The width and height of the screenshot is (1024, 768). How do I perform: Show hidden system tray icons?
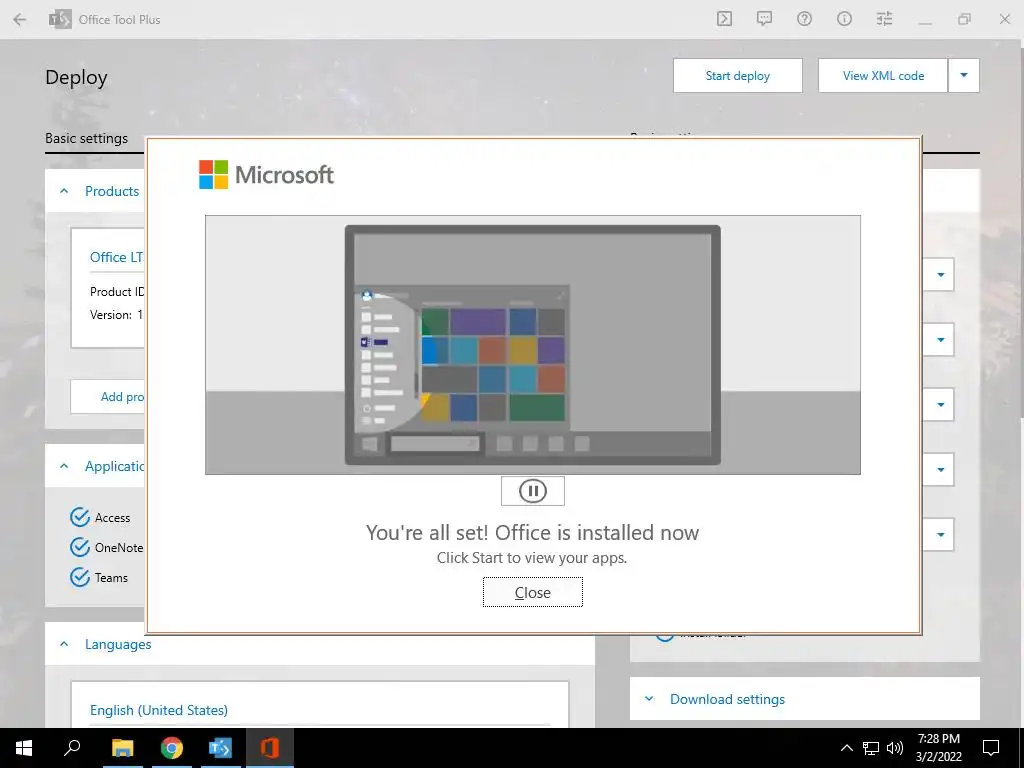(x=846, y=748)
